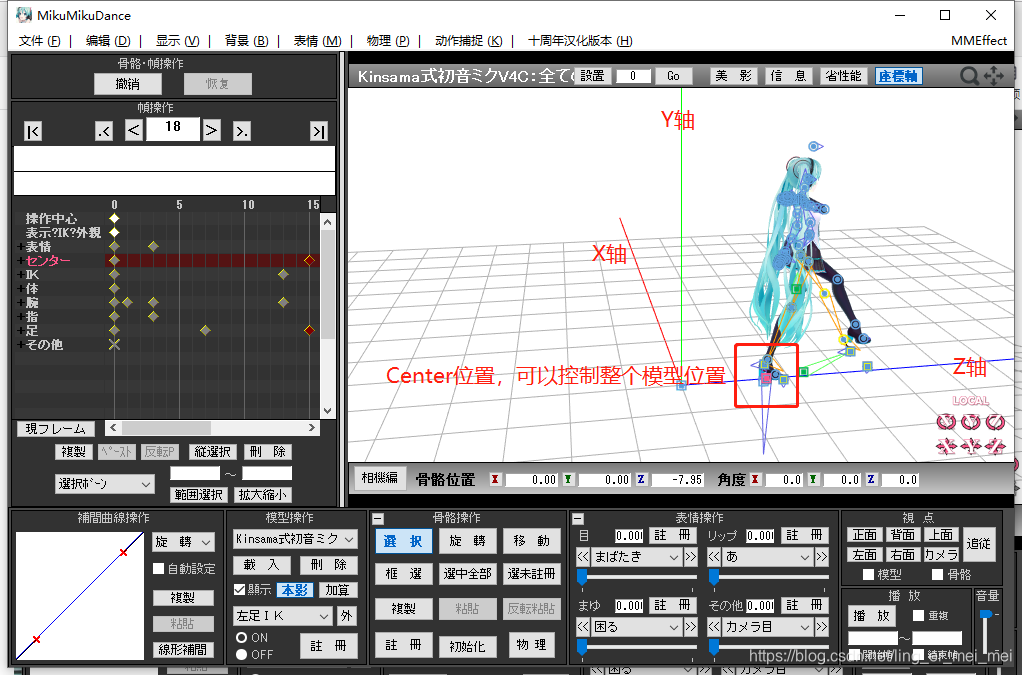Click the Y-axis rotation handle under LOCAL
1022x675 pixels.
pos(971,422)
